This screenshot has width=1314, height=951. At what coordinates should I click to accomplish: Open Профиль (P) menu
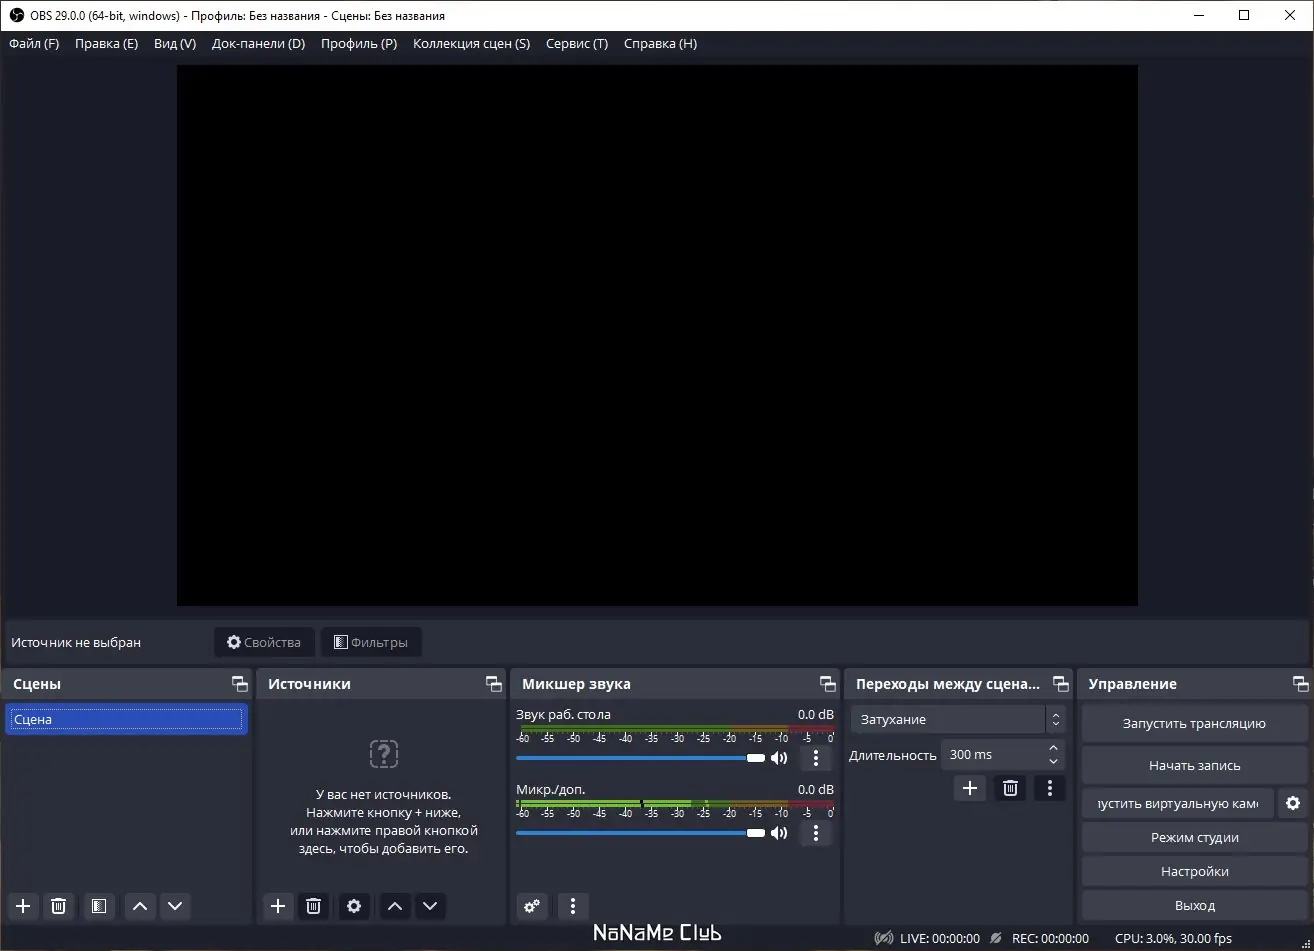click(359, 44)
